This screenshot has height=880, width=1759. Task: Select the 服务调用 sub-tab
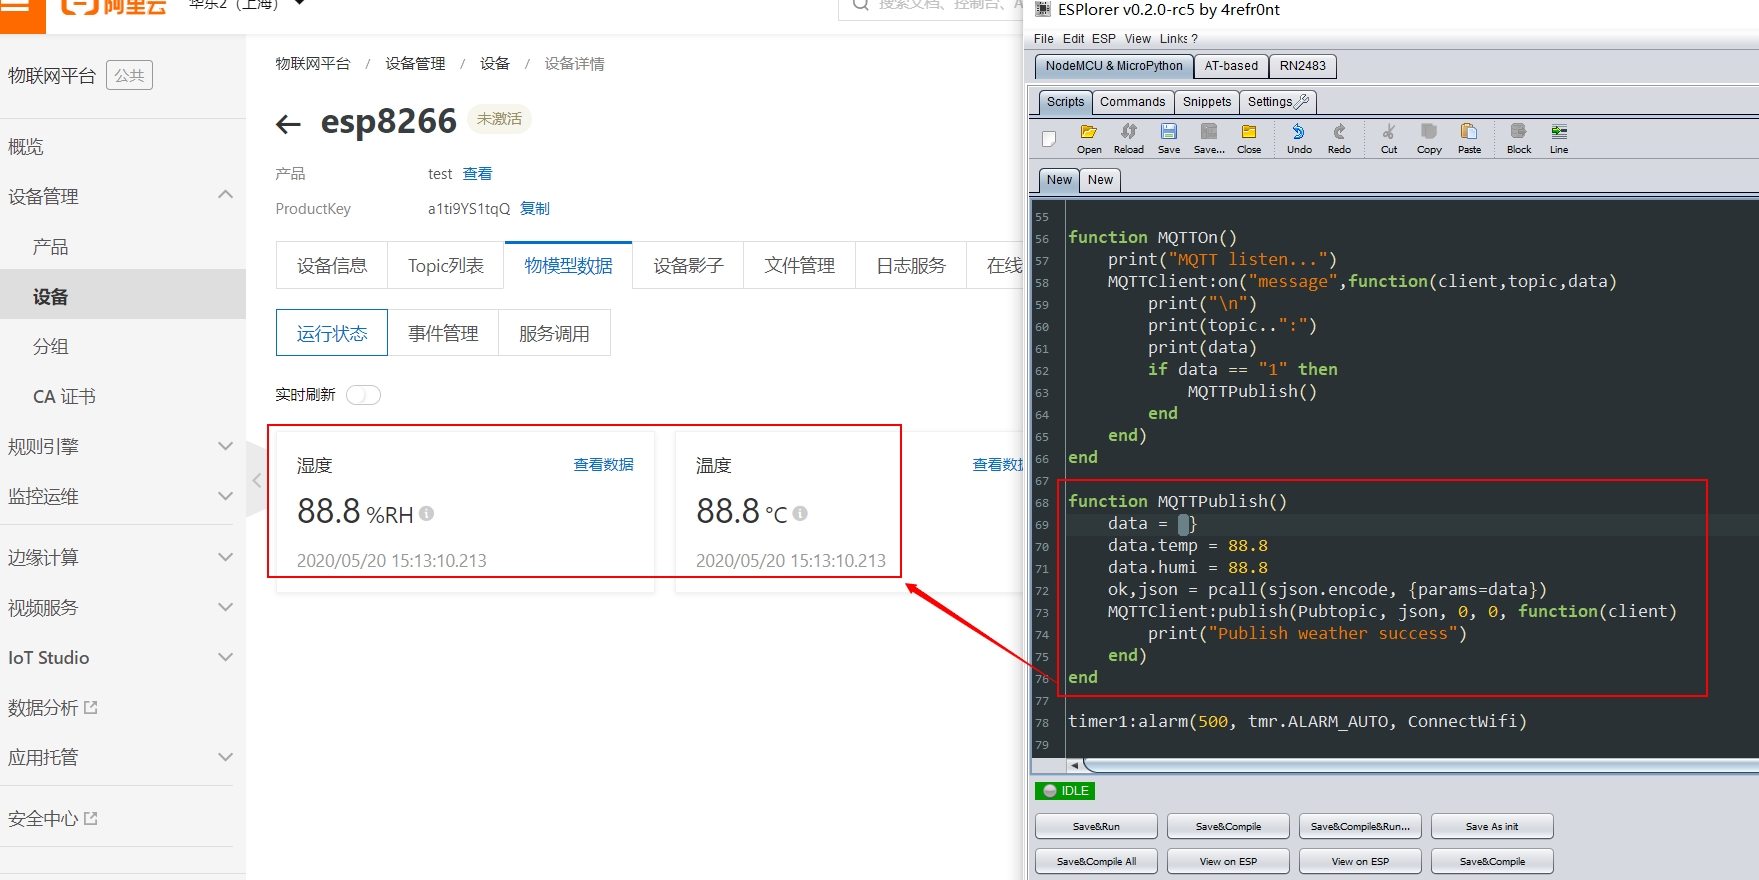click(554, 333)
